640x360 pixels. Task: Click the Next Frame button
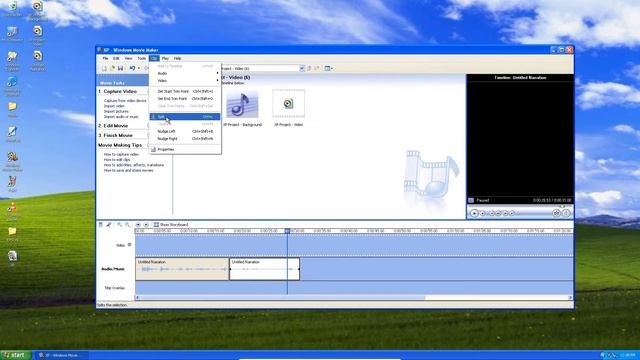[505, 213]
